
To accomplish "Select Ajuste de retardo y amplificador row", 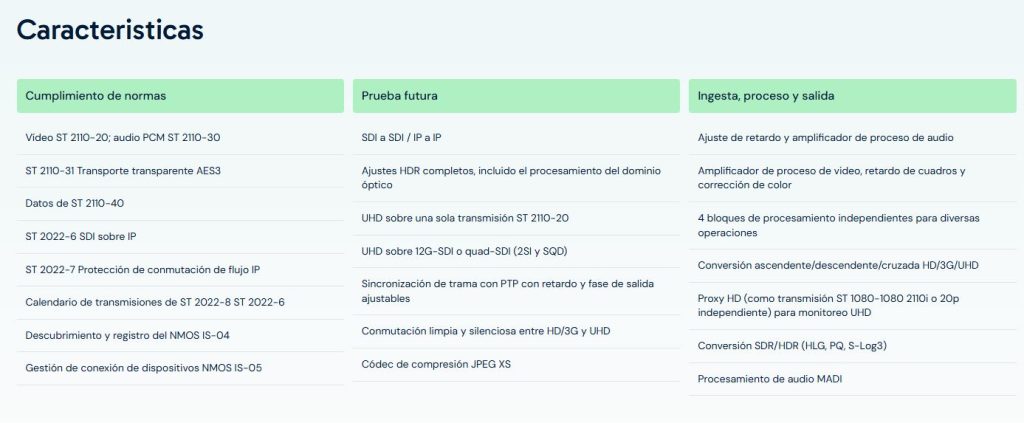I will tap(852, 138).
